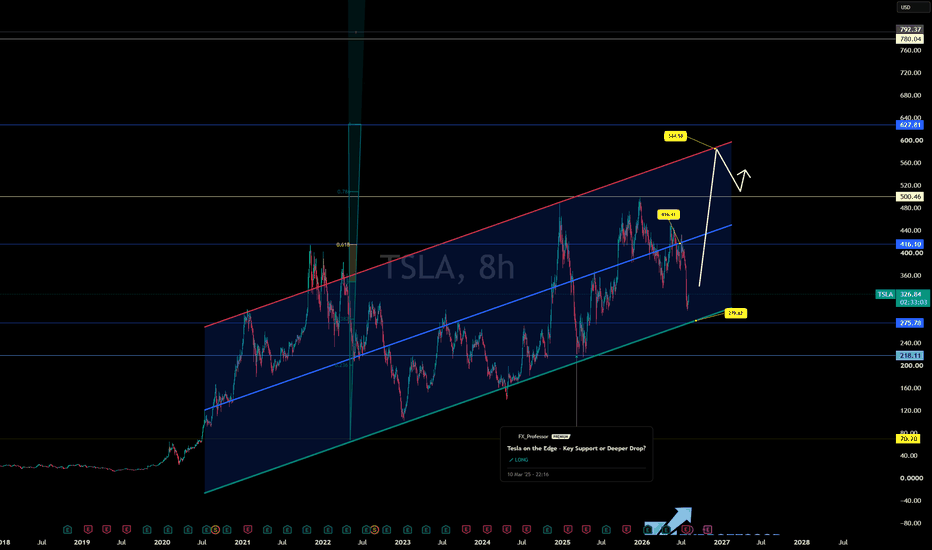Viewport: 932px width, 550px height.
Task: Select the 0.786 Fibonacci level label
Action: [343, 192]
